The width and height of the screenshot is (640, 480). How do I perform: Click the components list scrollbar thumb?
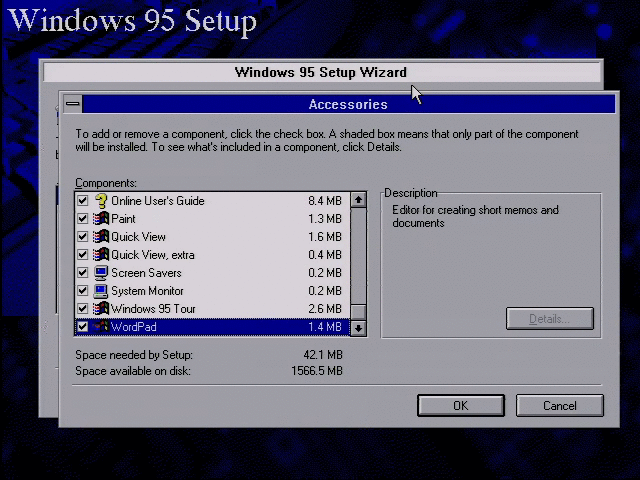(358, 312)
